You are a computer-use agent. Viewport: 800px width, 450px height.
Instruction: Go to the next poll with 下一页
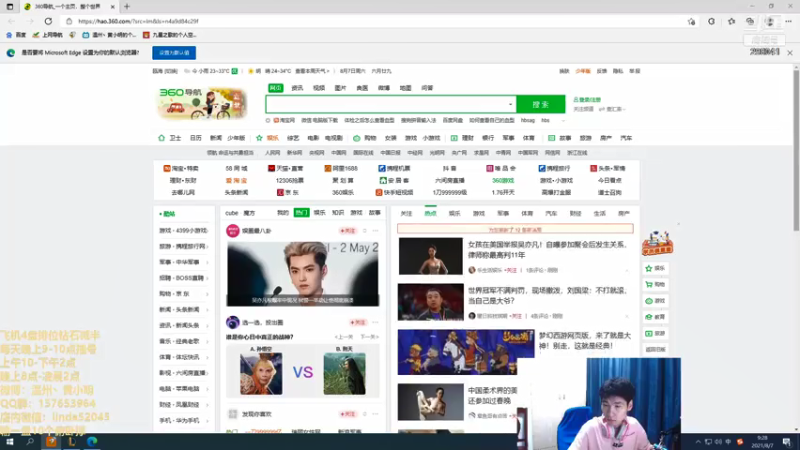(369, 337)
